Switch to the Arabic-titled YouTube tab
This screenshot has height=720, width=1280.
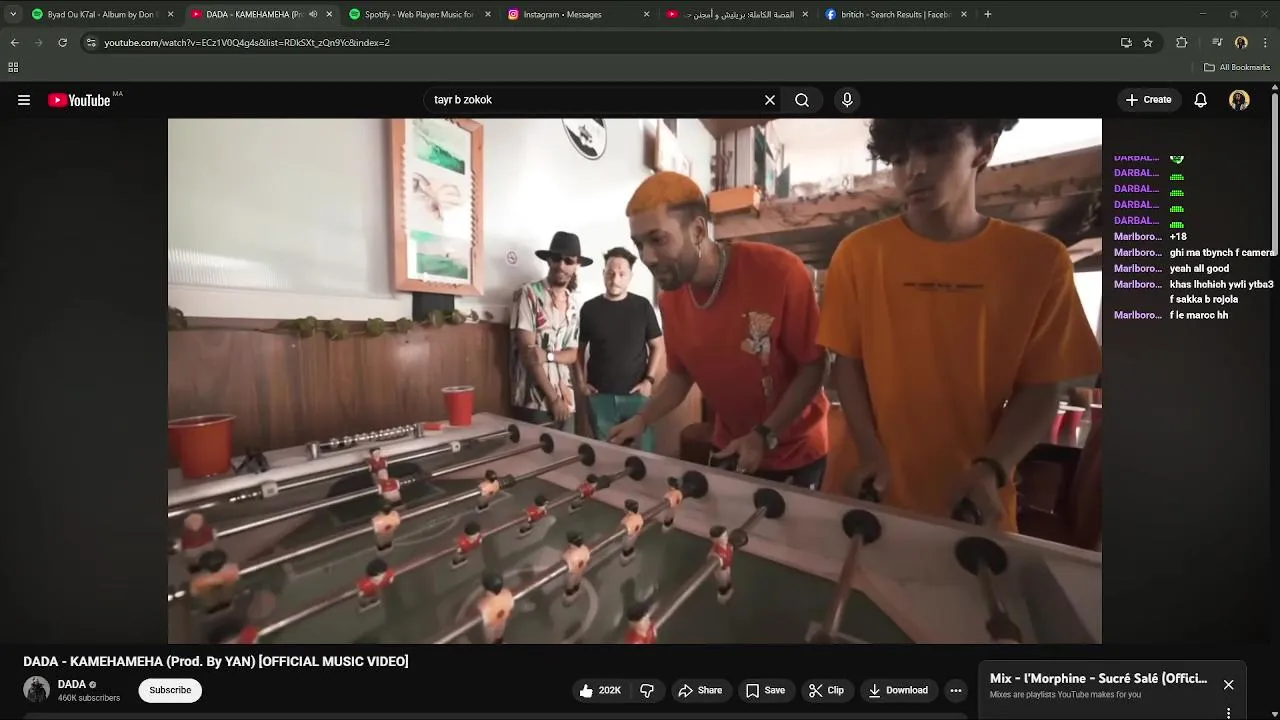[737, 14]
